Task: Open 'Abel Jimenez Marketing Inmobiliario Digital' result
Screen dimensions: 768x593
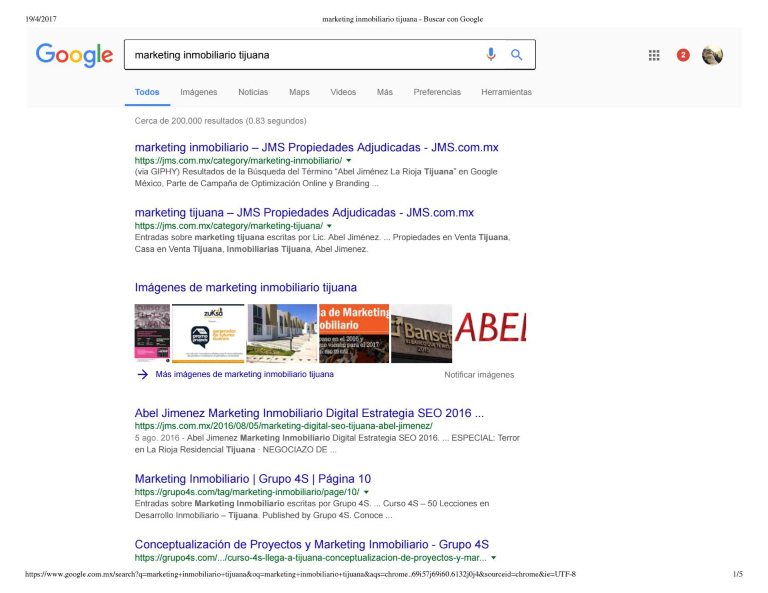Action: click(x=309, y=413)
